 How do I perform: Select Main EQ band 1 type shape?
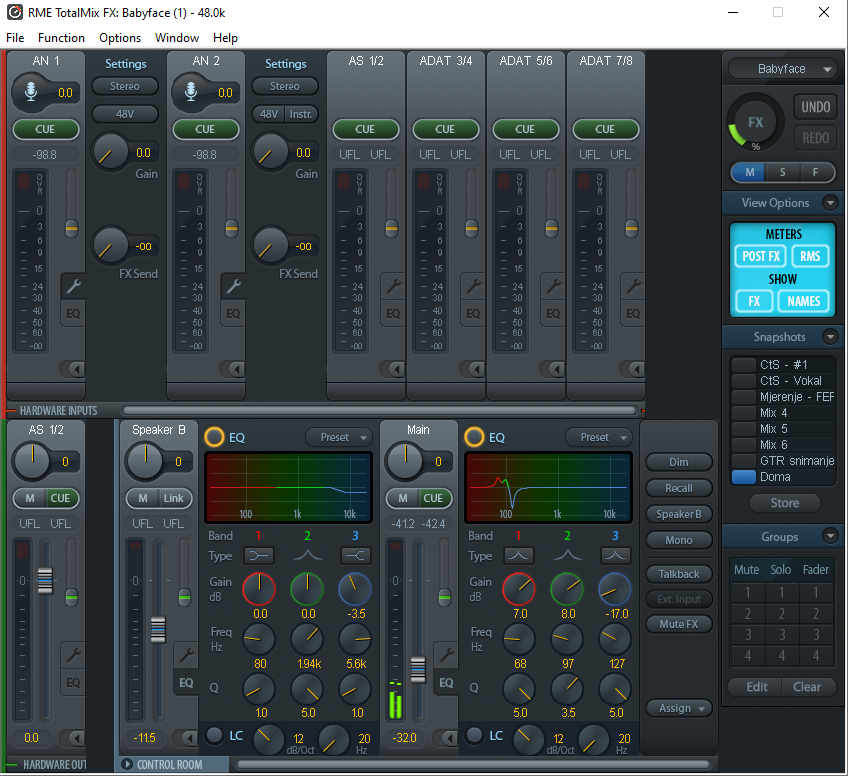point(519,556)
